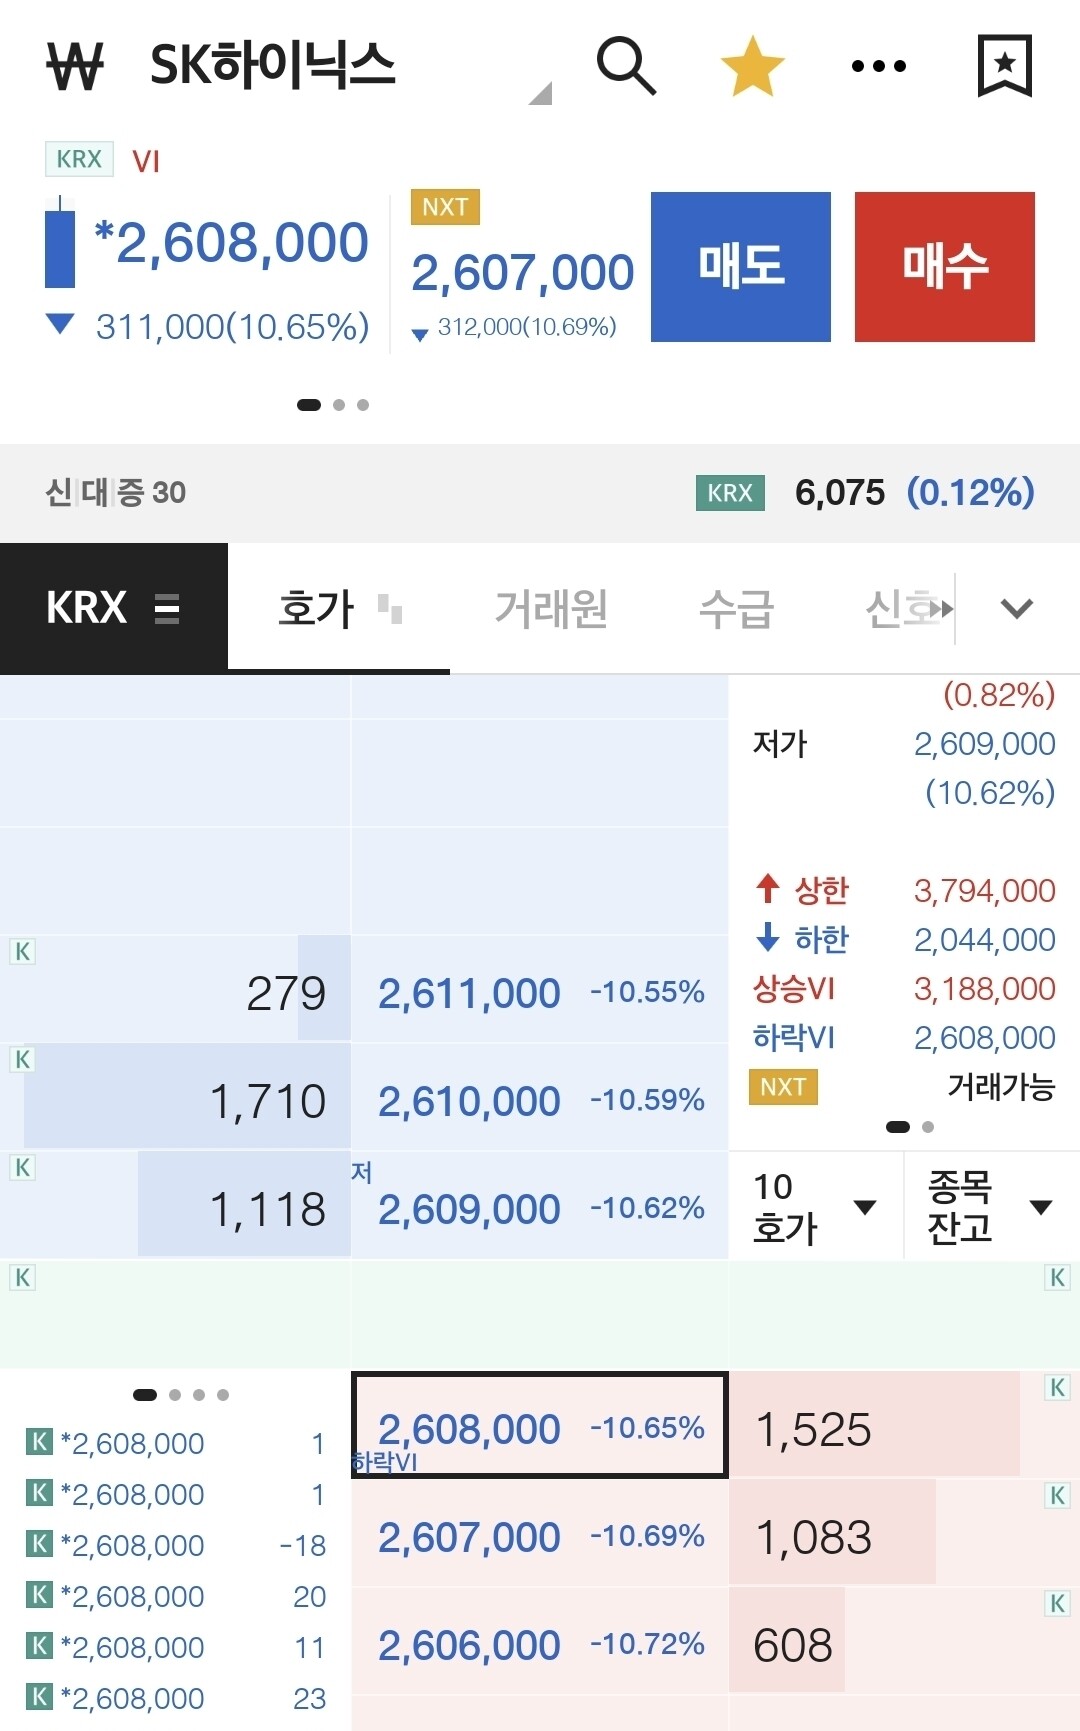Tap K icon beside quantity 279
Viewport: 1080px width, 1731px height.
click(x=22, y=951)
